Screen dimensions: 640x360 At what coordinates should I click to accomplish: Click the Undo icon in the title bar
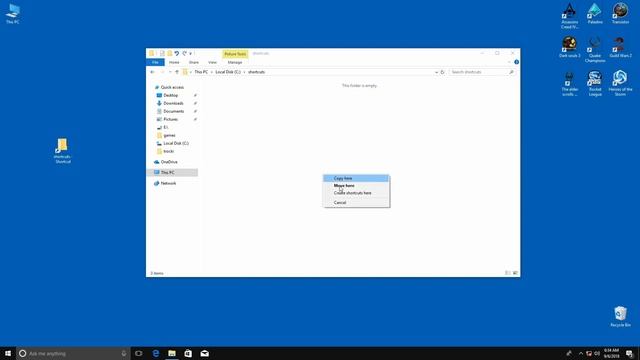(177, 53)
